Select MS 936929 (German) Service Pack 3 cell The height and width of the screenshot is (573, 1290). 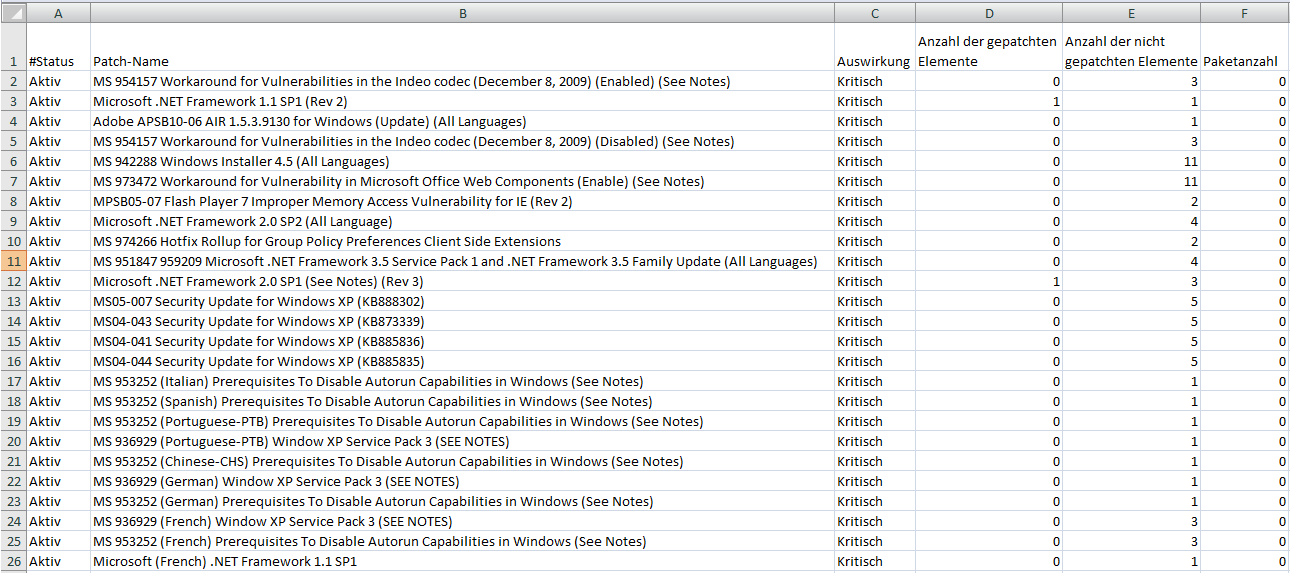tap(462, 481)
